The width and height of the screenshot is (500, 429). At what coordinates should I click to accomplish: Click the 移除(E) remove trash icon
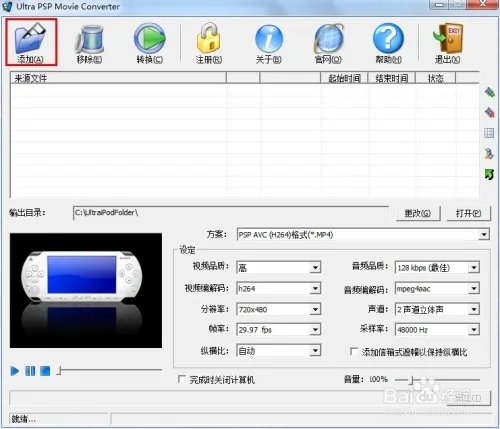click(x=89, y=39)
